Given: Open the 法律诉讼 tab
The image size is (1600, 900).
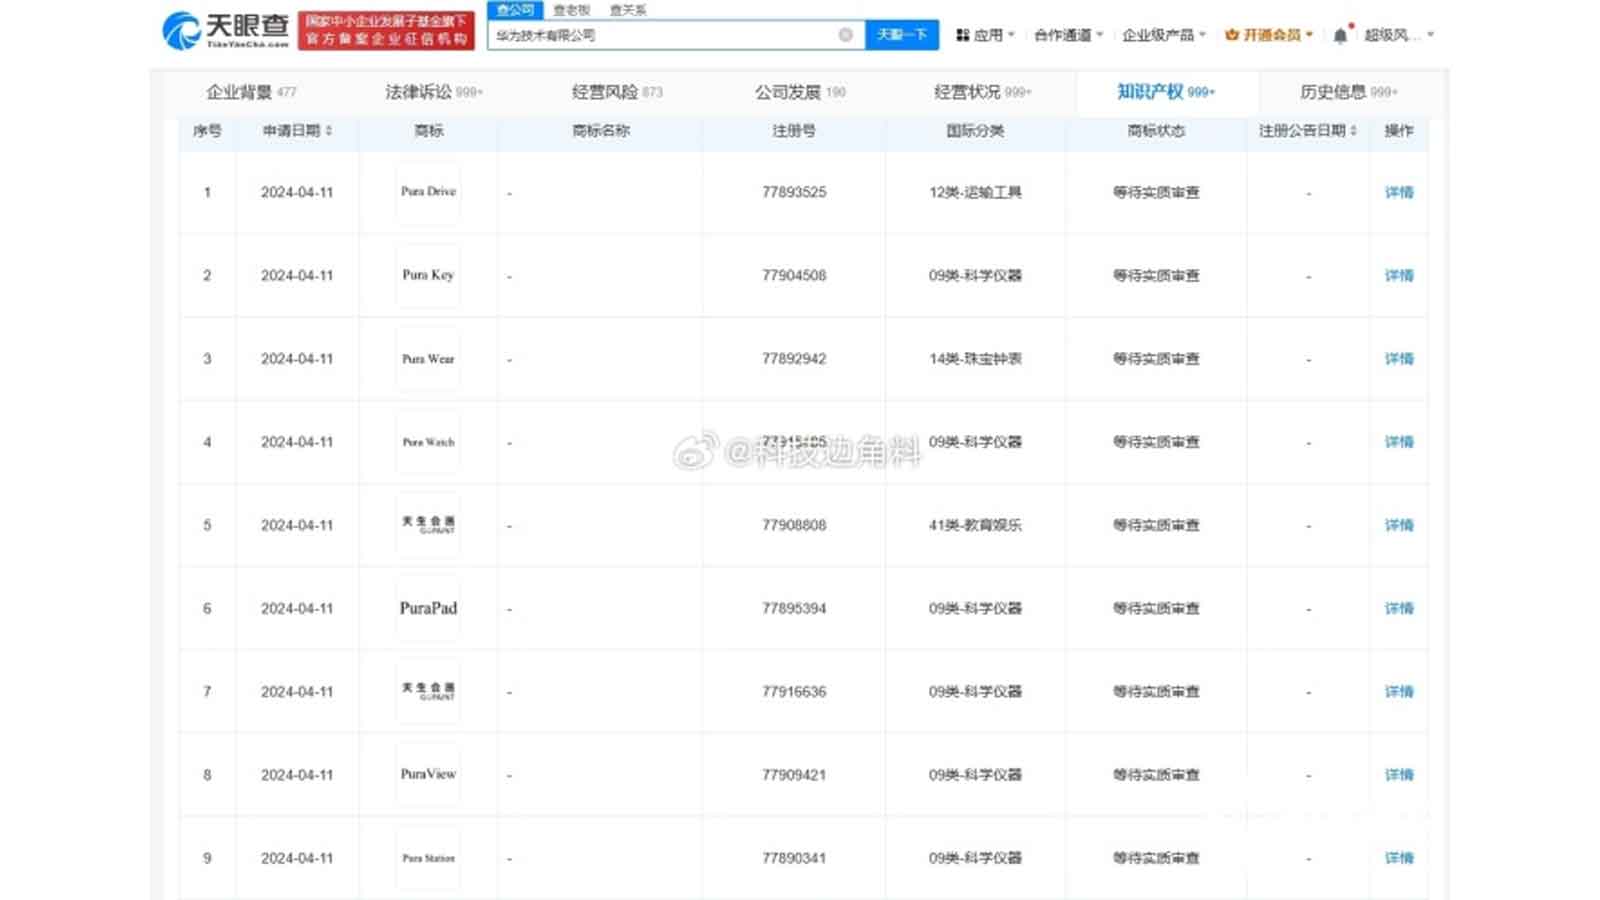Looking at the screenshot, I should (x=434, y=92).
